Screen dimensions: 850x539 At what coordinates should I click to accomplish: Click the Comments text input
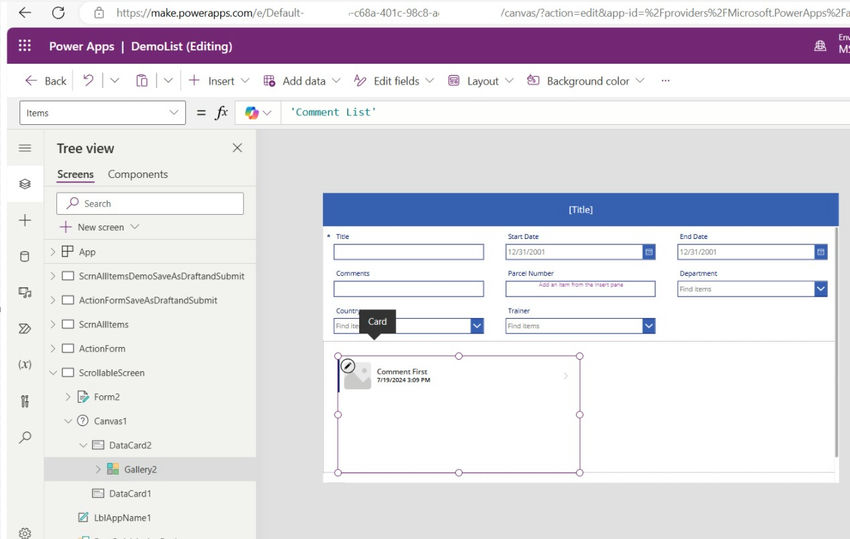click(409, 288)
